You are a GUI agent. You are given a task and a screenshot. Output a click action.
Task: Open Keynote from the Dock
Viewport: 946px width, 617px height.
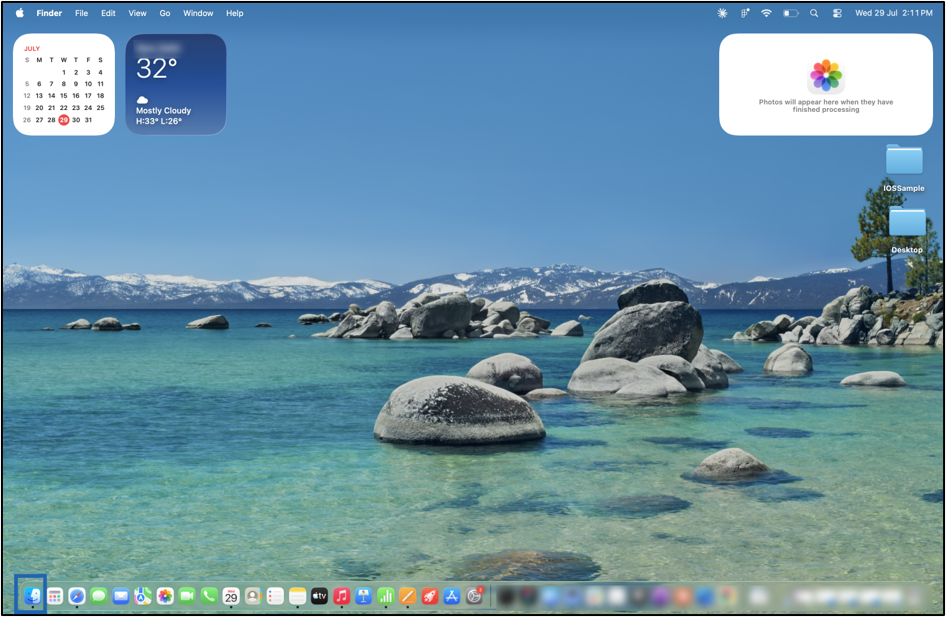click(x=363, y=596)
